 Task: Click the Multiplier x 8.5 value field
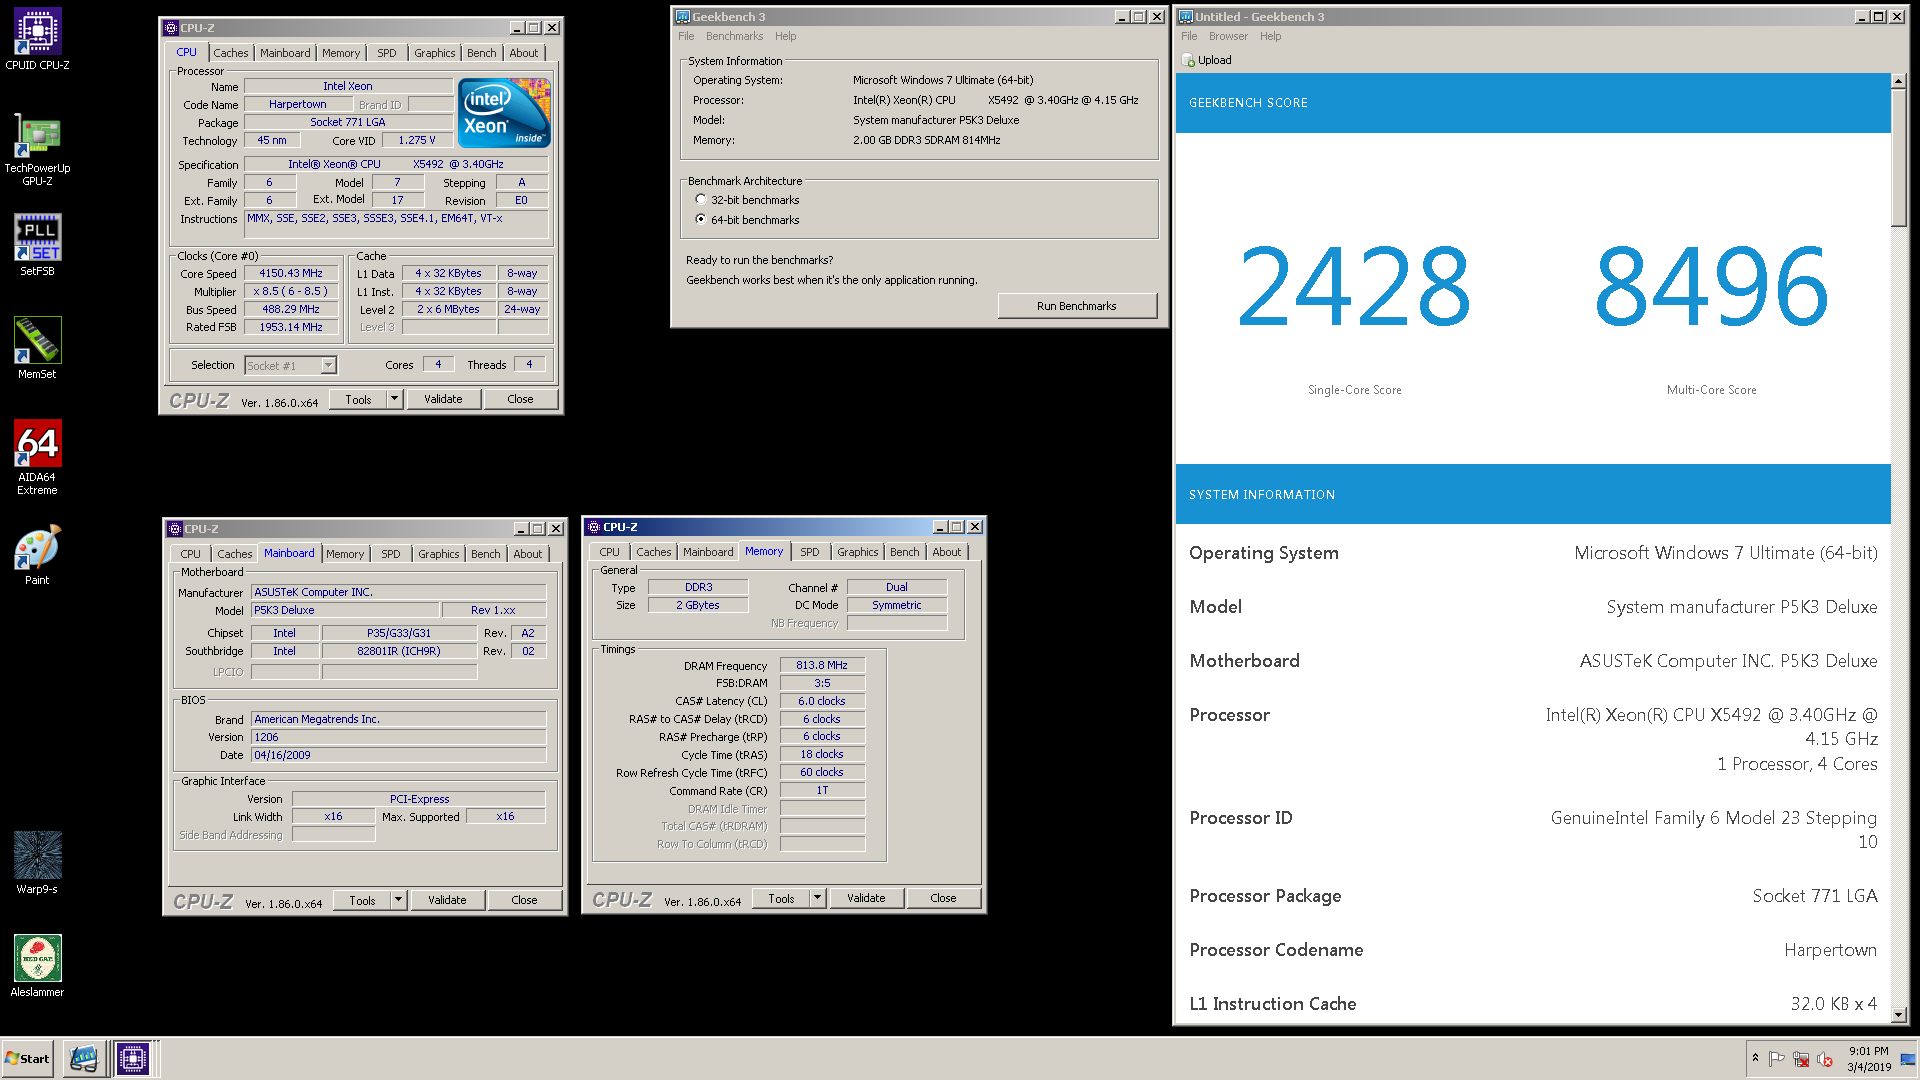point(291,291)
